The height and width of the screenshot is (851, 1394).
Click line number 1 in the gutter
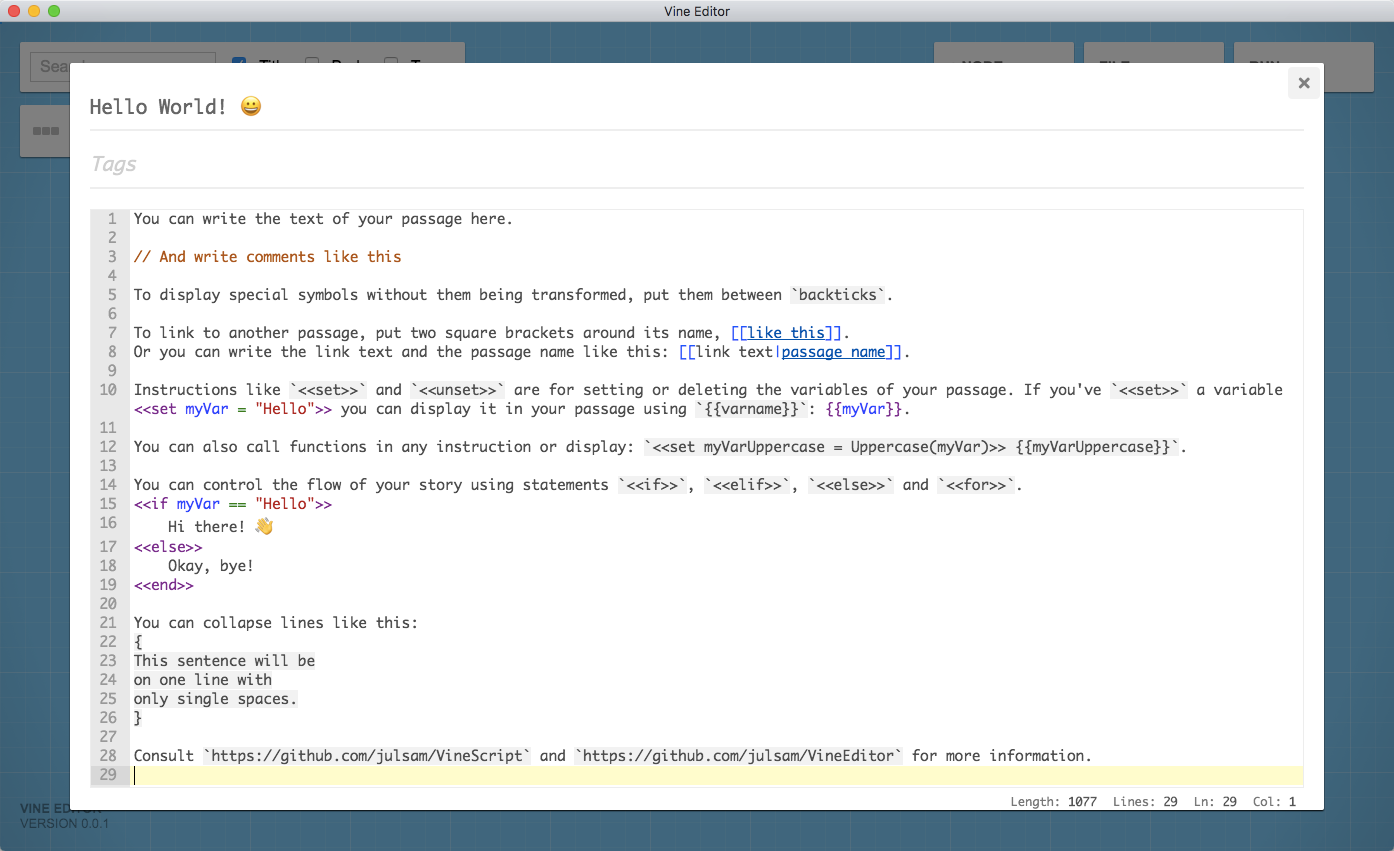point(112,219)
